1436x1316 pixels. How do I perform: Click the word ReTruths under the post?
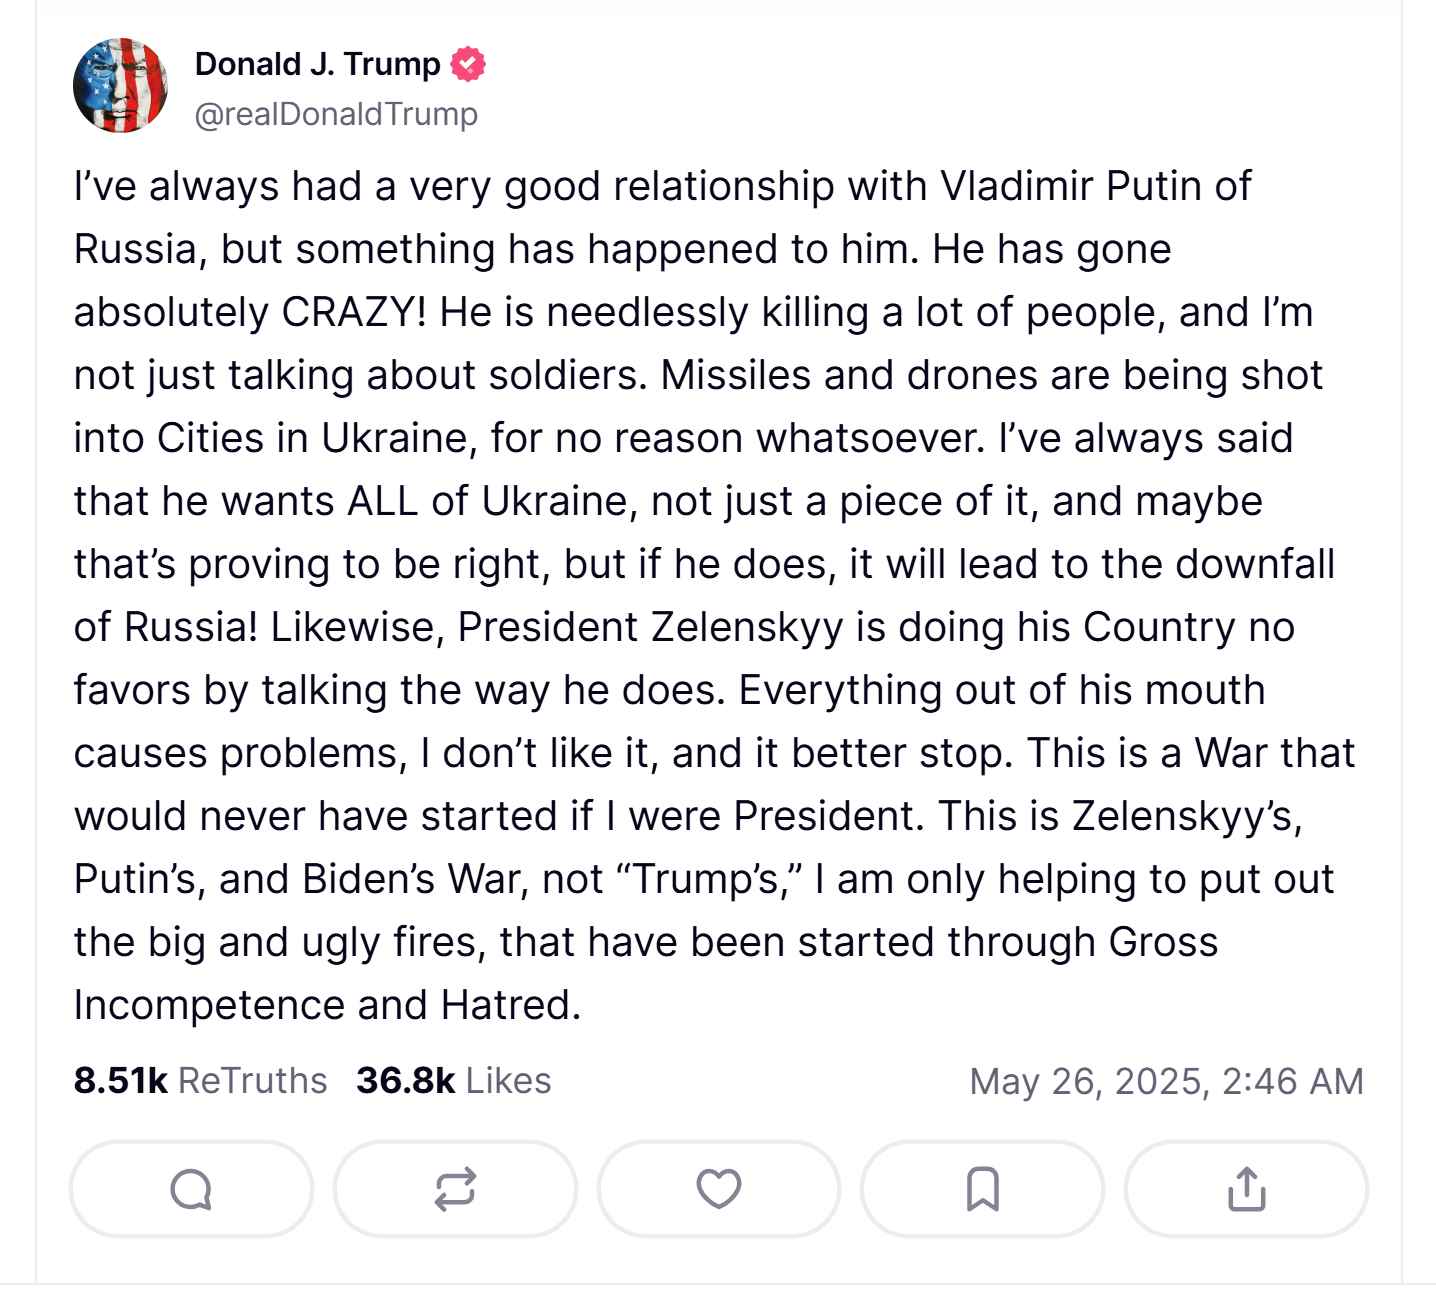[252, 1081]
